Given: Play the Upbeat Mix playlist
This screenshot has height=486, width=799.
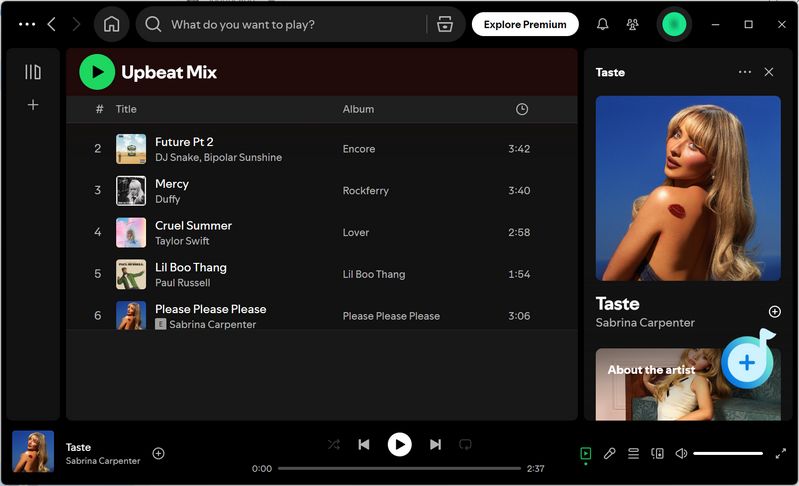Looking at the screenshot, I should [97, 72].
